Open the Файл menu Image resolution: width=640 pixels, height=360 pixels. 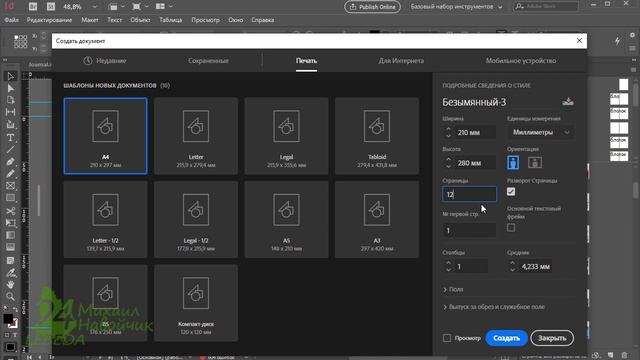tap(11, 20)
